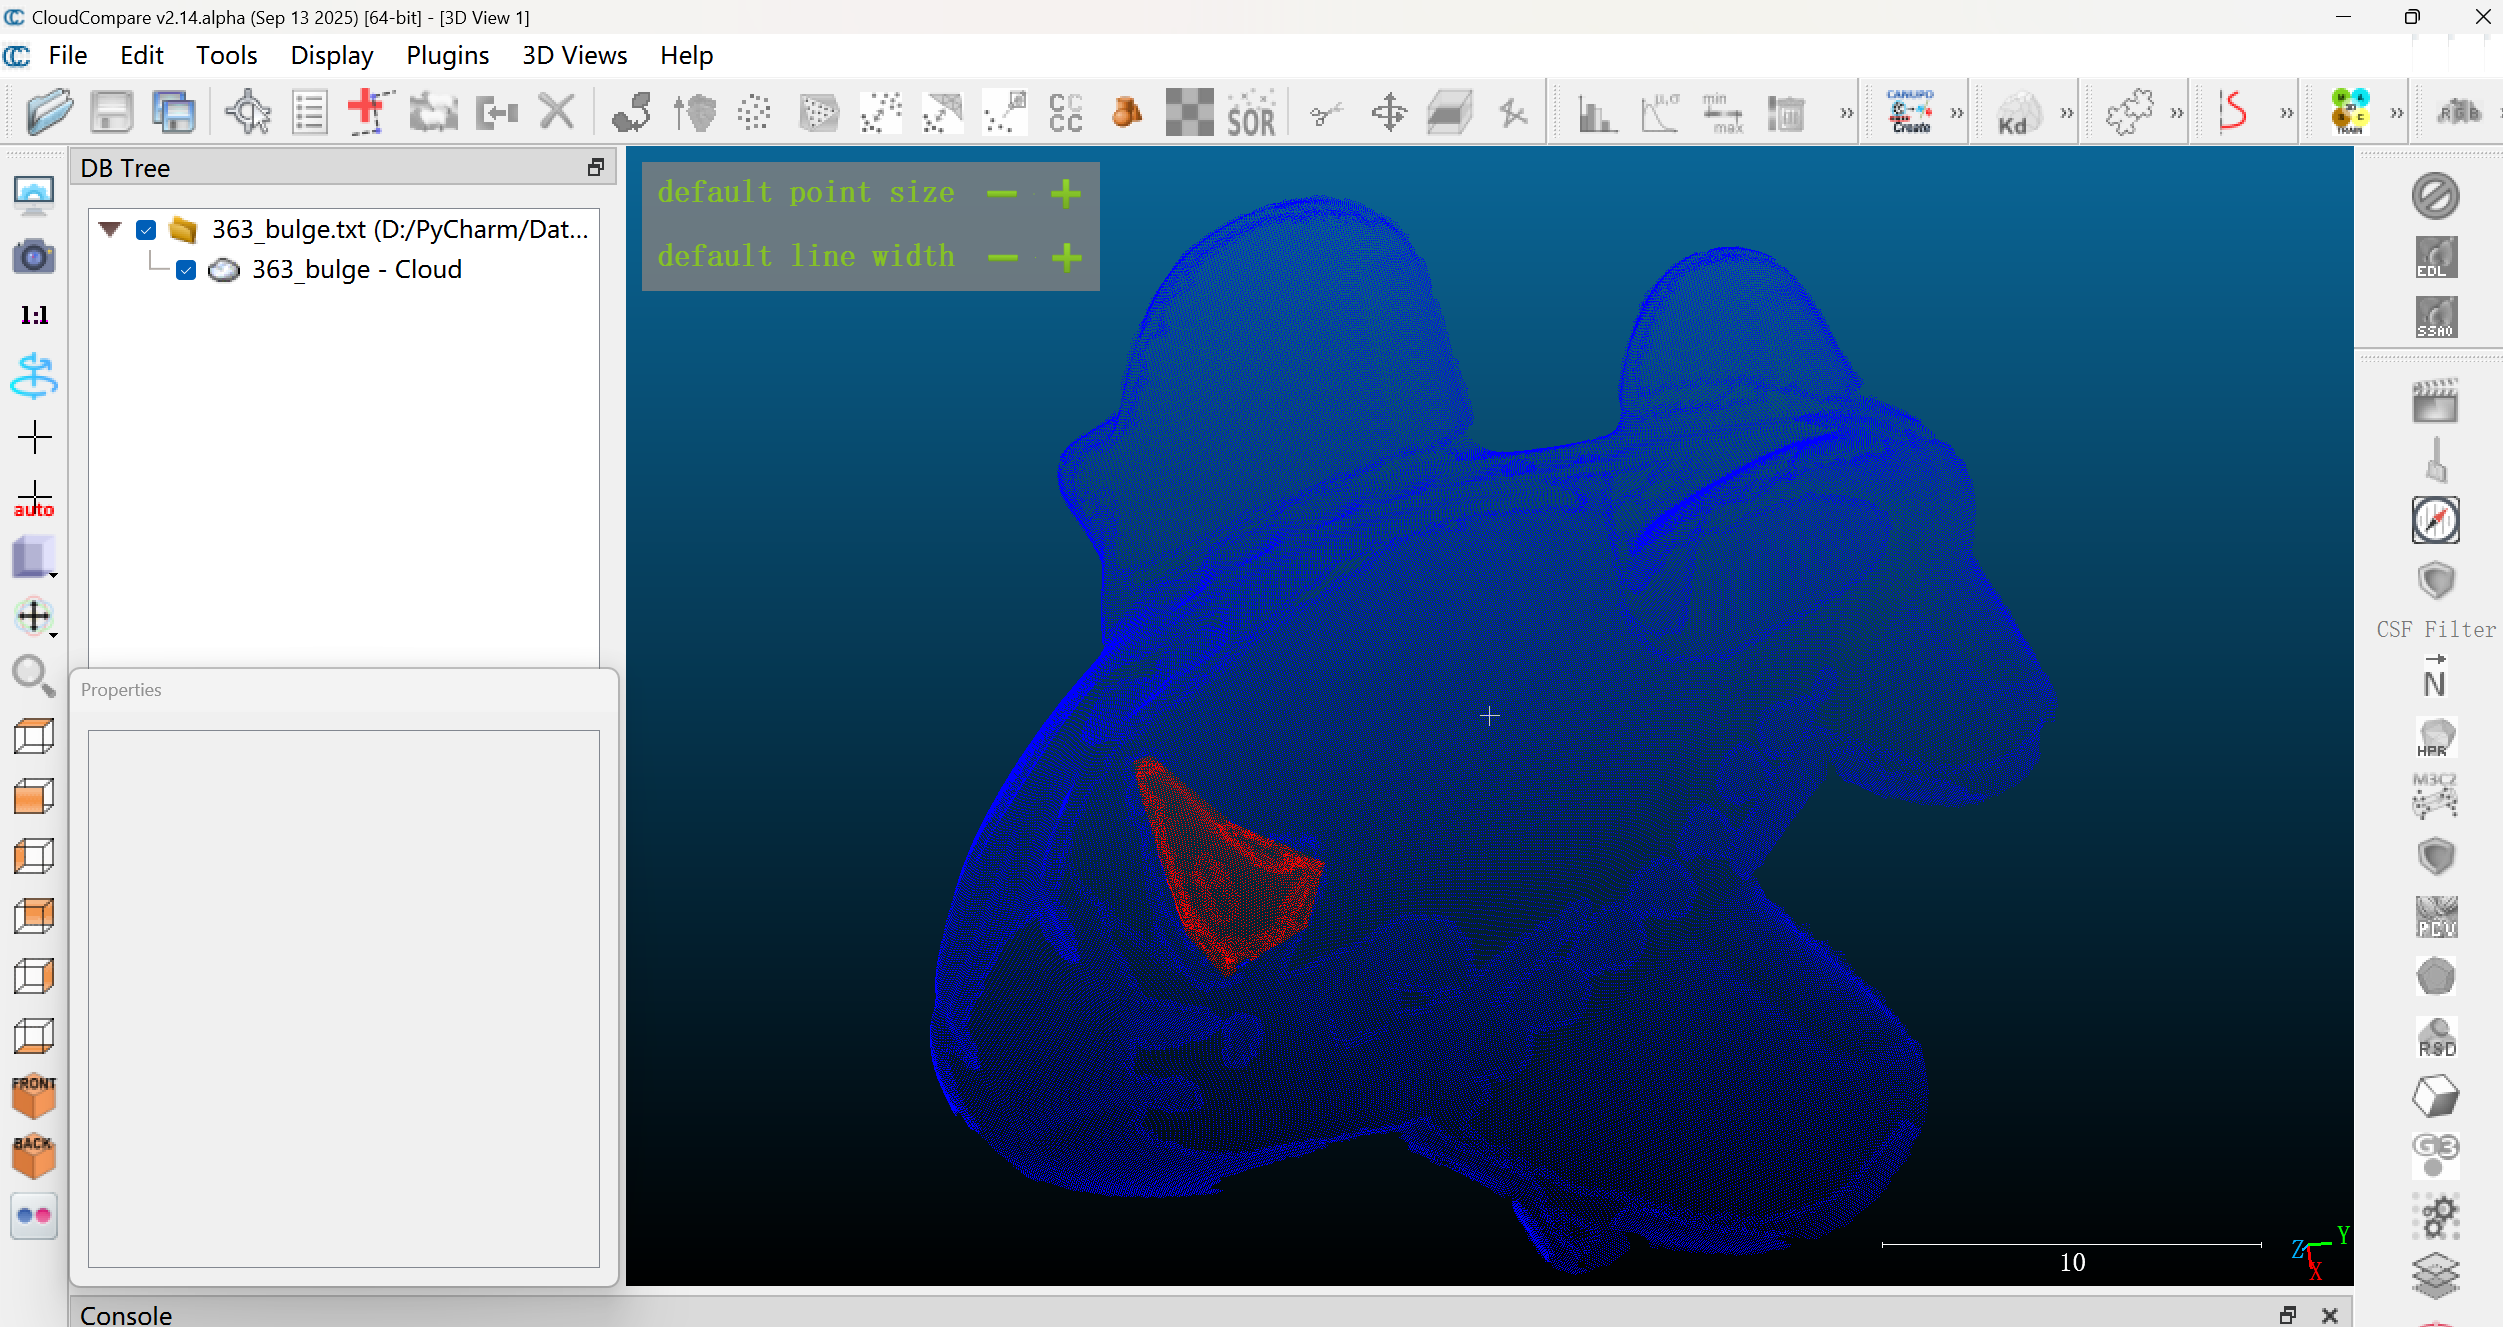This screenshot has width=2503, height=1327.
Task: Uncheck the 363_bulge.txt visibility checkbox
Action: [x=146, y=229]
